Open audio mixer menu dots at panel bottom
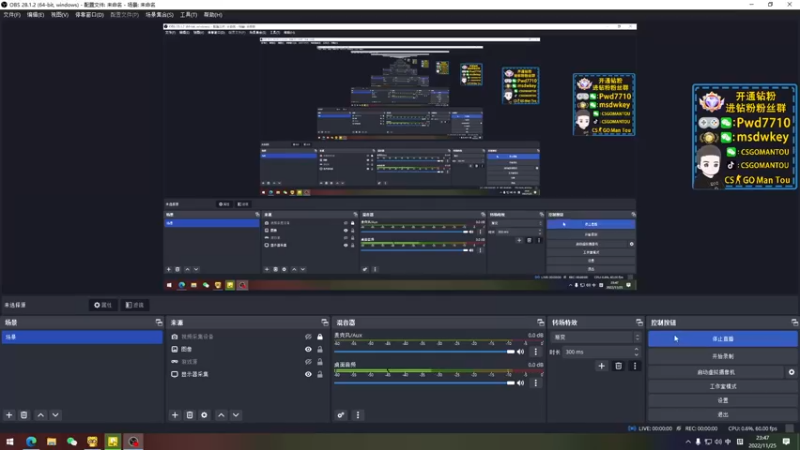 [x=358, y=415]
